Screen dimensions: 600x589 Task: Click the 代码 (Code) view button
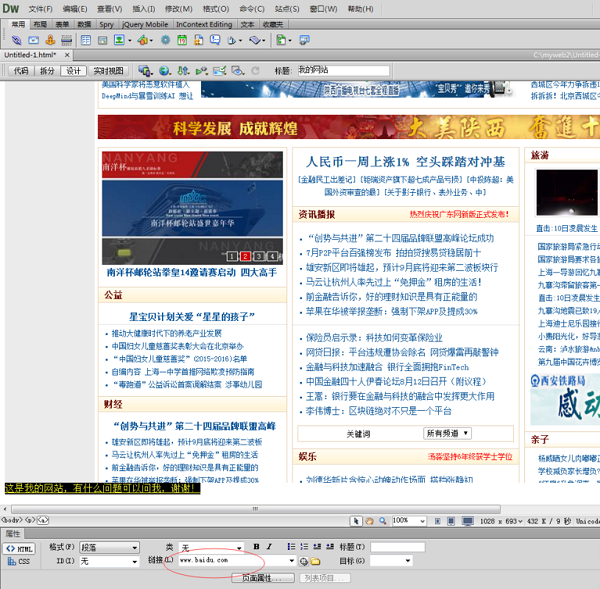(x=22, y=71)
